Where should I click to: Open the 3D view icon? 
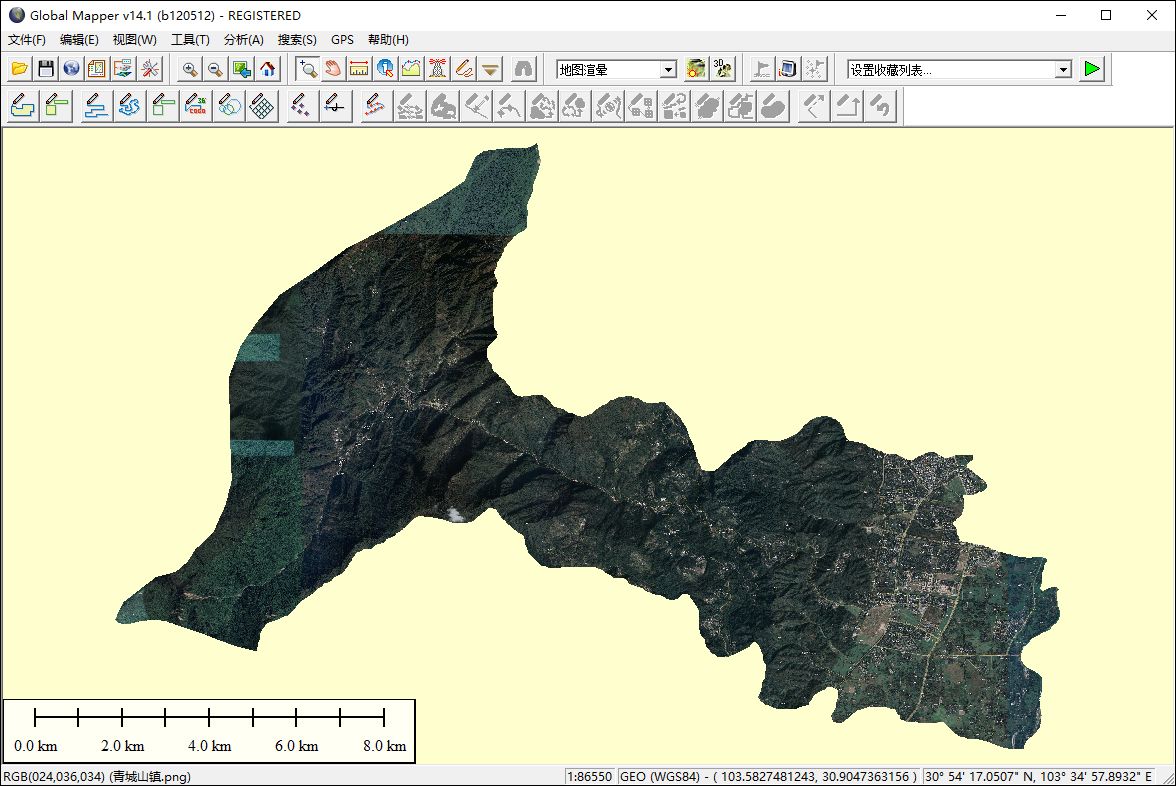pyautogui.click(x=723, y=69)
